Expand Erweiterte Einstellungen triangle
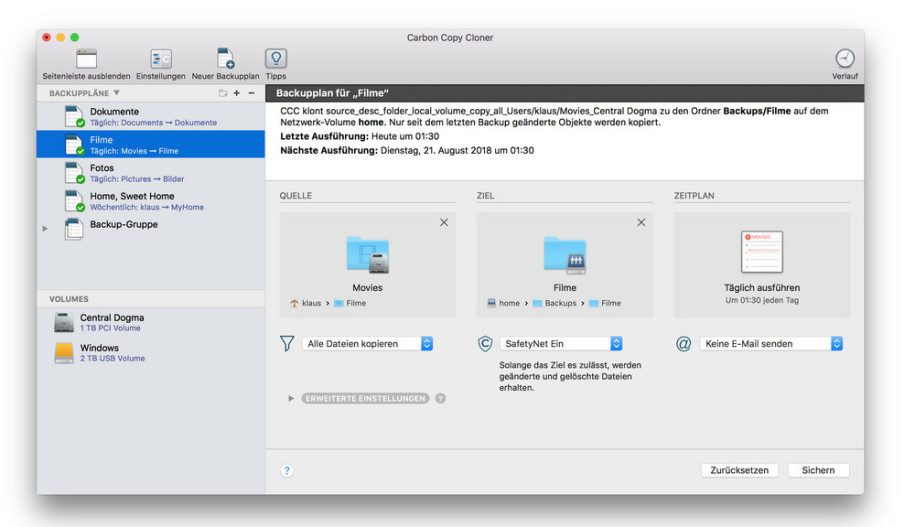Image resolution: width=915 pixels, height=527 pixels. pos(291,399)
